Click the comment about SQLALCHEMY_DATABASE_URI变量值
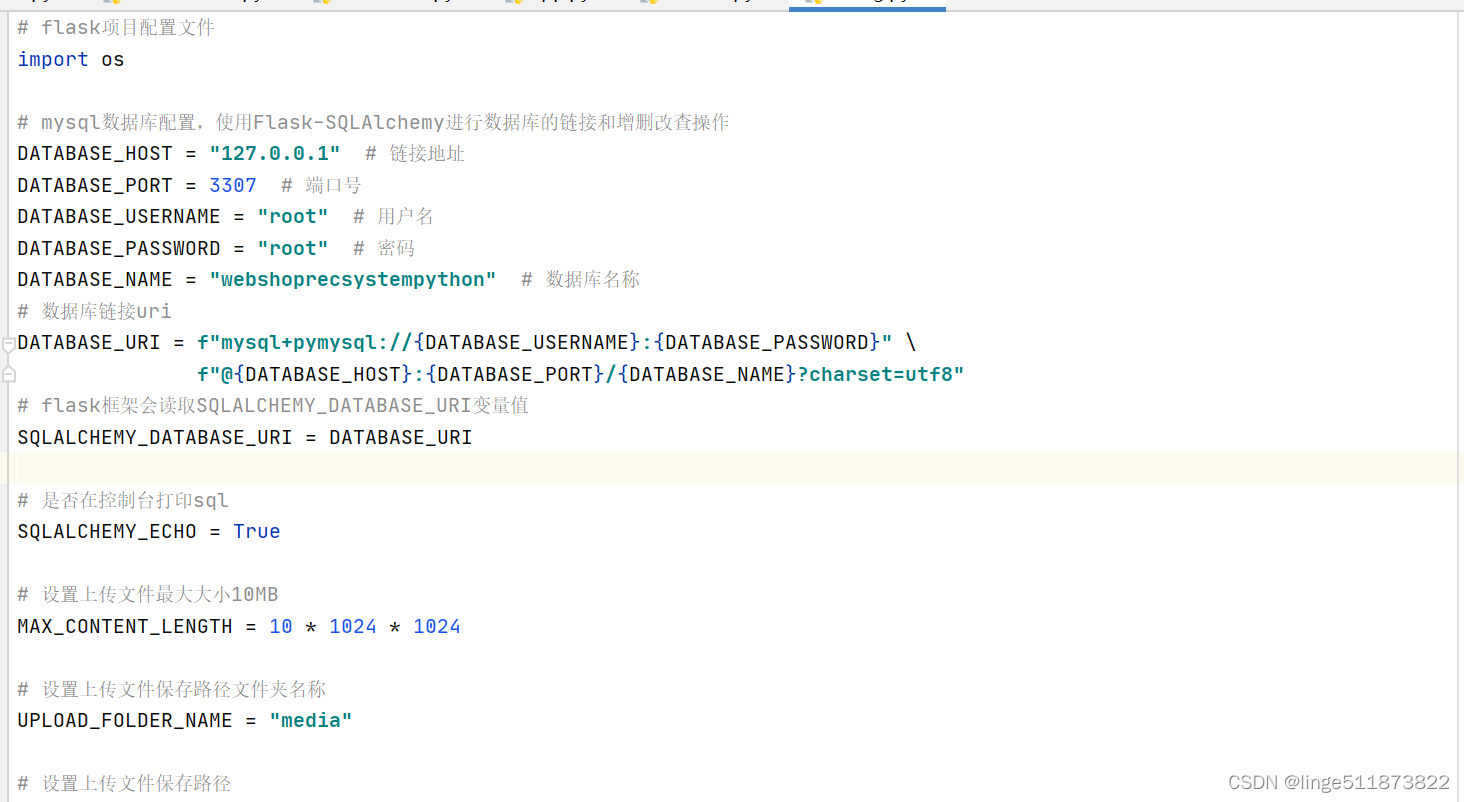The width and height of the screenshot is (1464, 802). 273,405
